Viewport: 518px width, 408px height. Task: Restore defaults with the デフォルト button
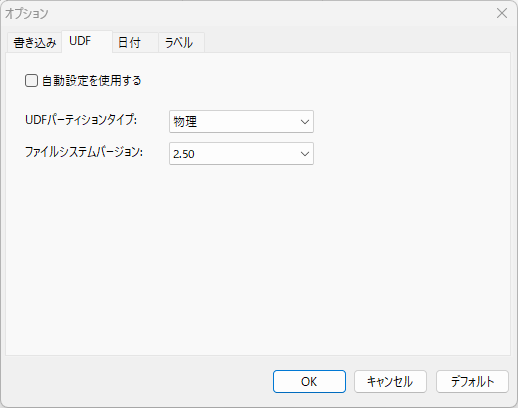coord(472,381)
